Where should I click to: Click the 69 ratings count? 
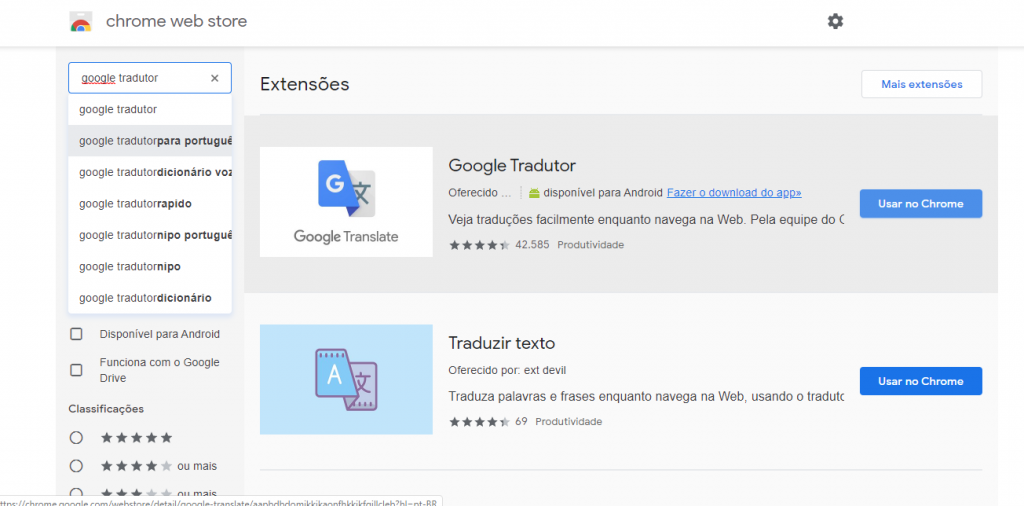pyautogui.click(x=521, y=422)
